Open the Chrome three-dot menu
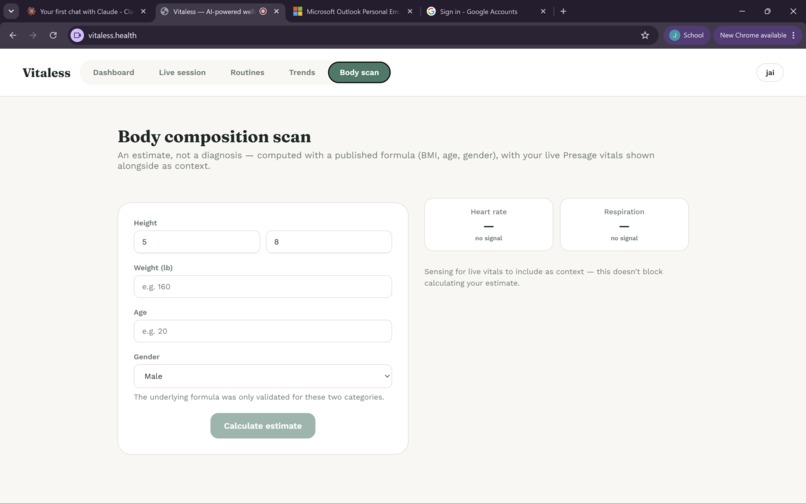Screen dimensions: 806x504 (x=794, y=35)
